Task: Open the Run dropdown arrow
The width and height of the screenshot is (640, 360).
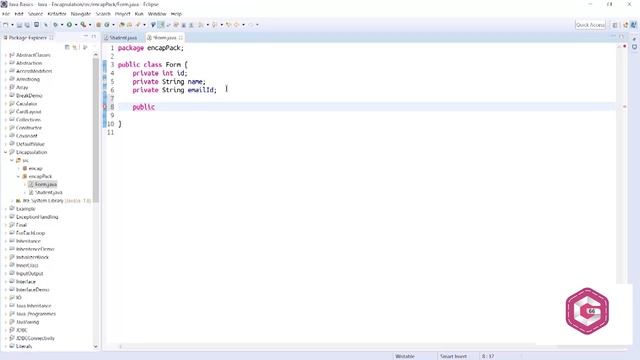Action: (76, 25)
